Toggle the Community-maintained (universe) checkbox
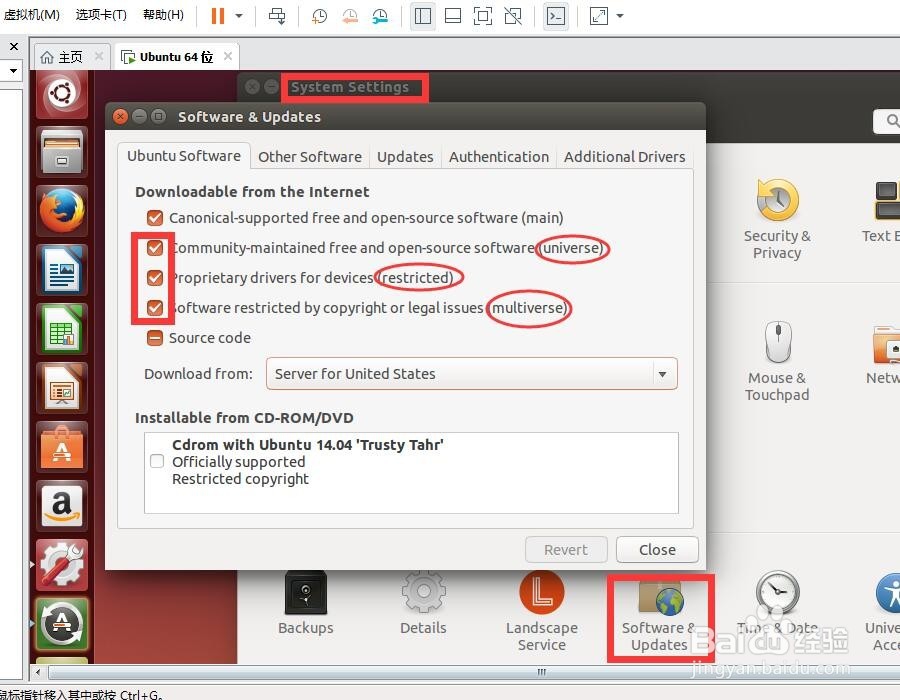This screenshot has width=900, height=700. pyautogui.click(x=155, y=248)
